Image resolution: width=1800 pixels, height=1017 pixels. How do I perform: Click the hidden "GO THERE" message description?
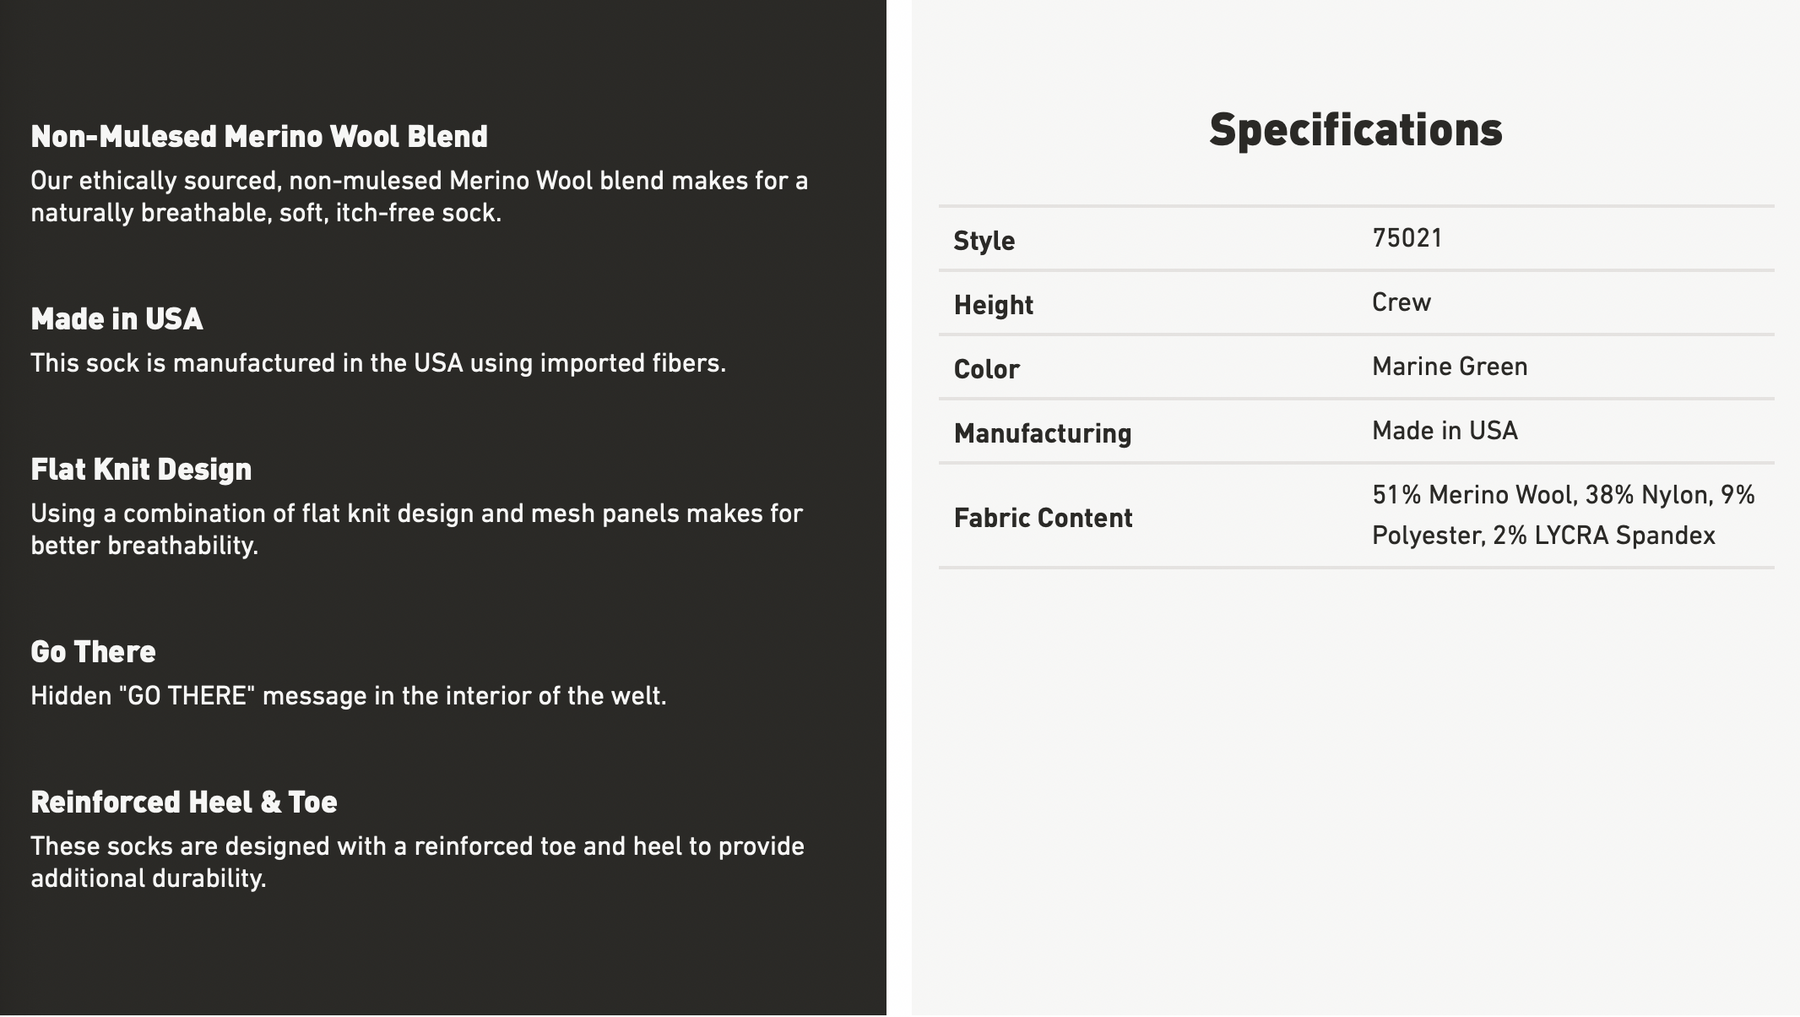348,696
